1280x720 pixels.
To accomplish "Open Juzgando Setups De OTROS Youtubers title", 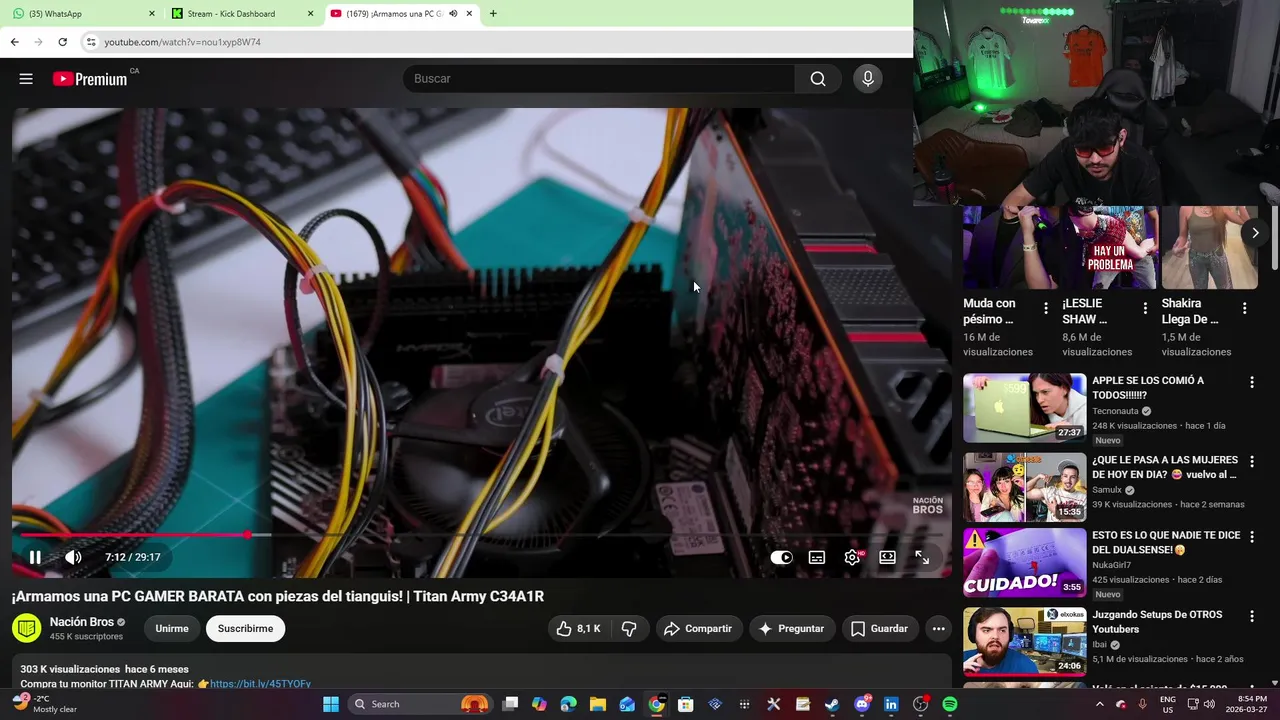I will tap(1157, 622).
